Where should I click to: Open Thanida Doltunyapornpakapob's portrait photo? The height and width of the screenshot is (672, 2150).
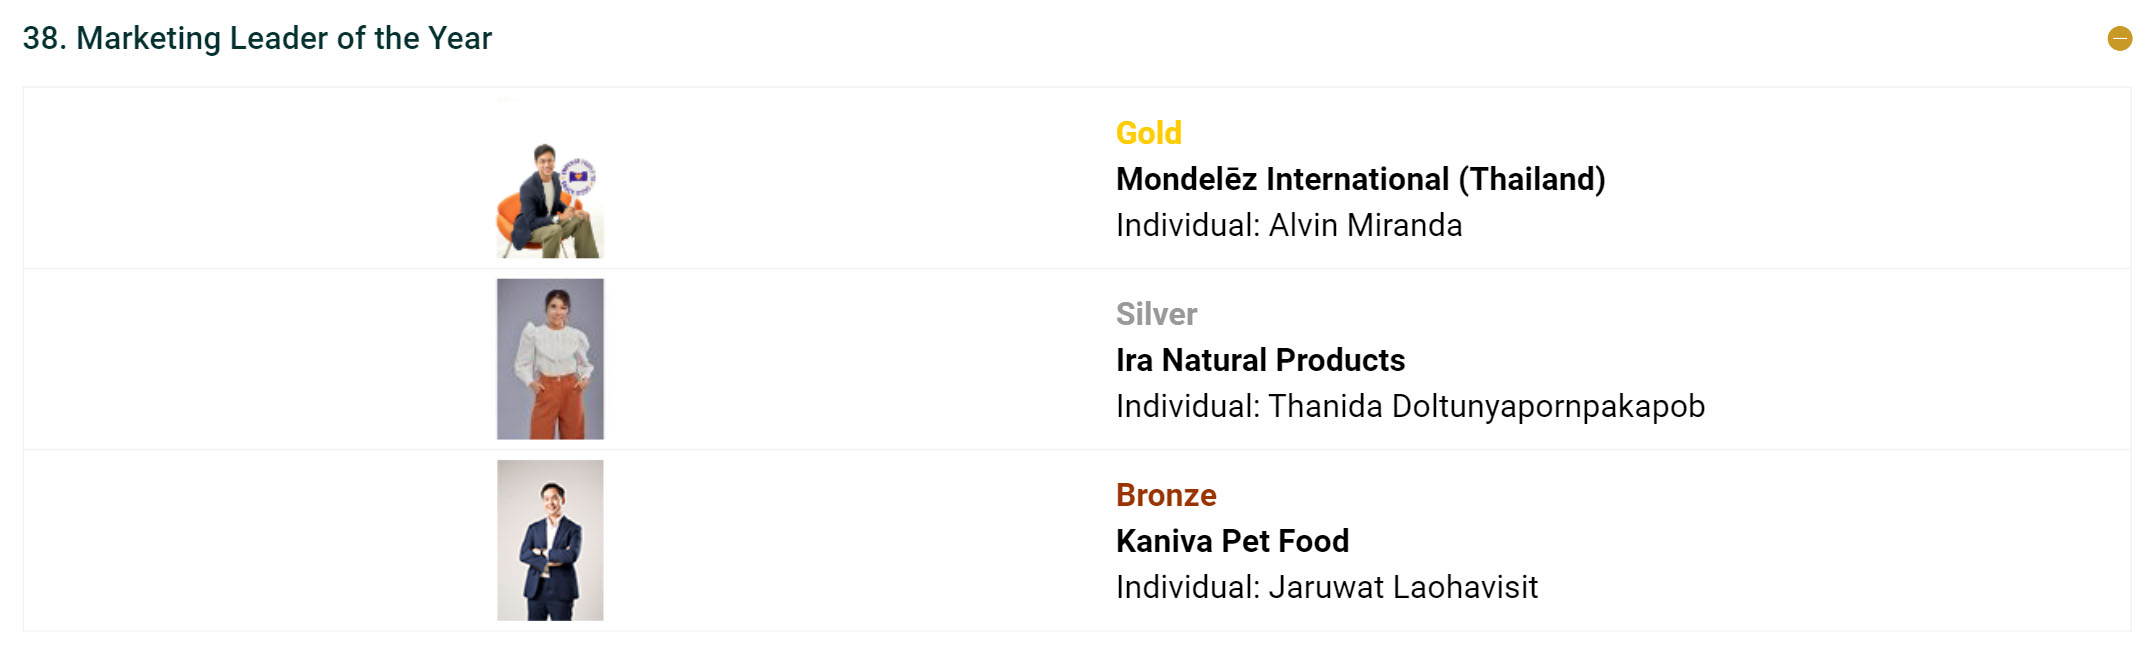[550, 358]
